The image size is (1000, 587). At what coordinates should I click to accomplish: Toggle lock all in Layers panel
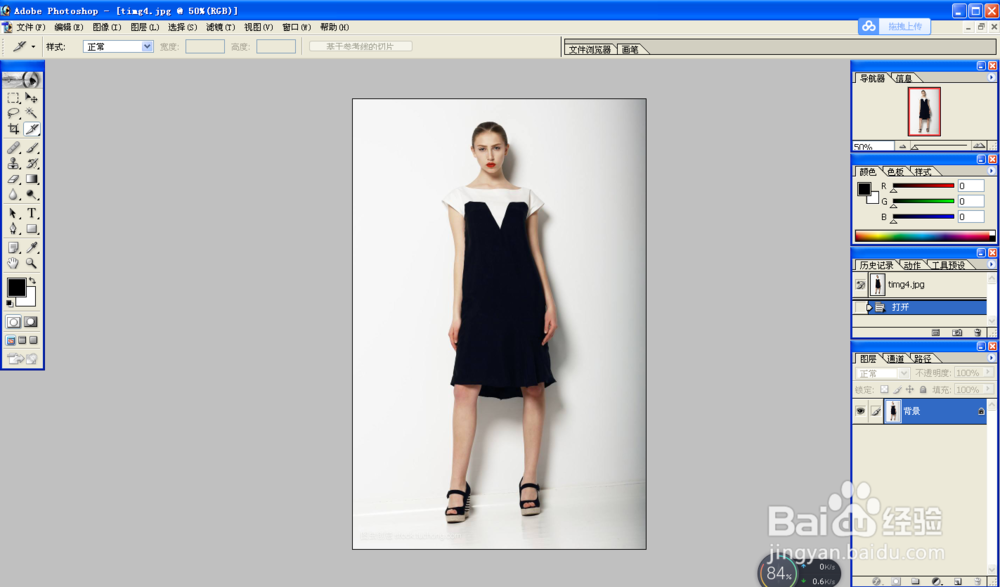click(923, 389)
